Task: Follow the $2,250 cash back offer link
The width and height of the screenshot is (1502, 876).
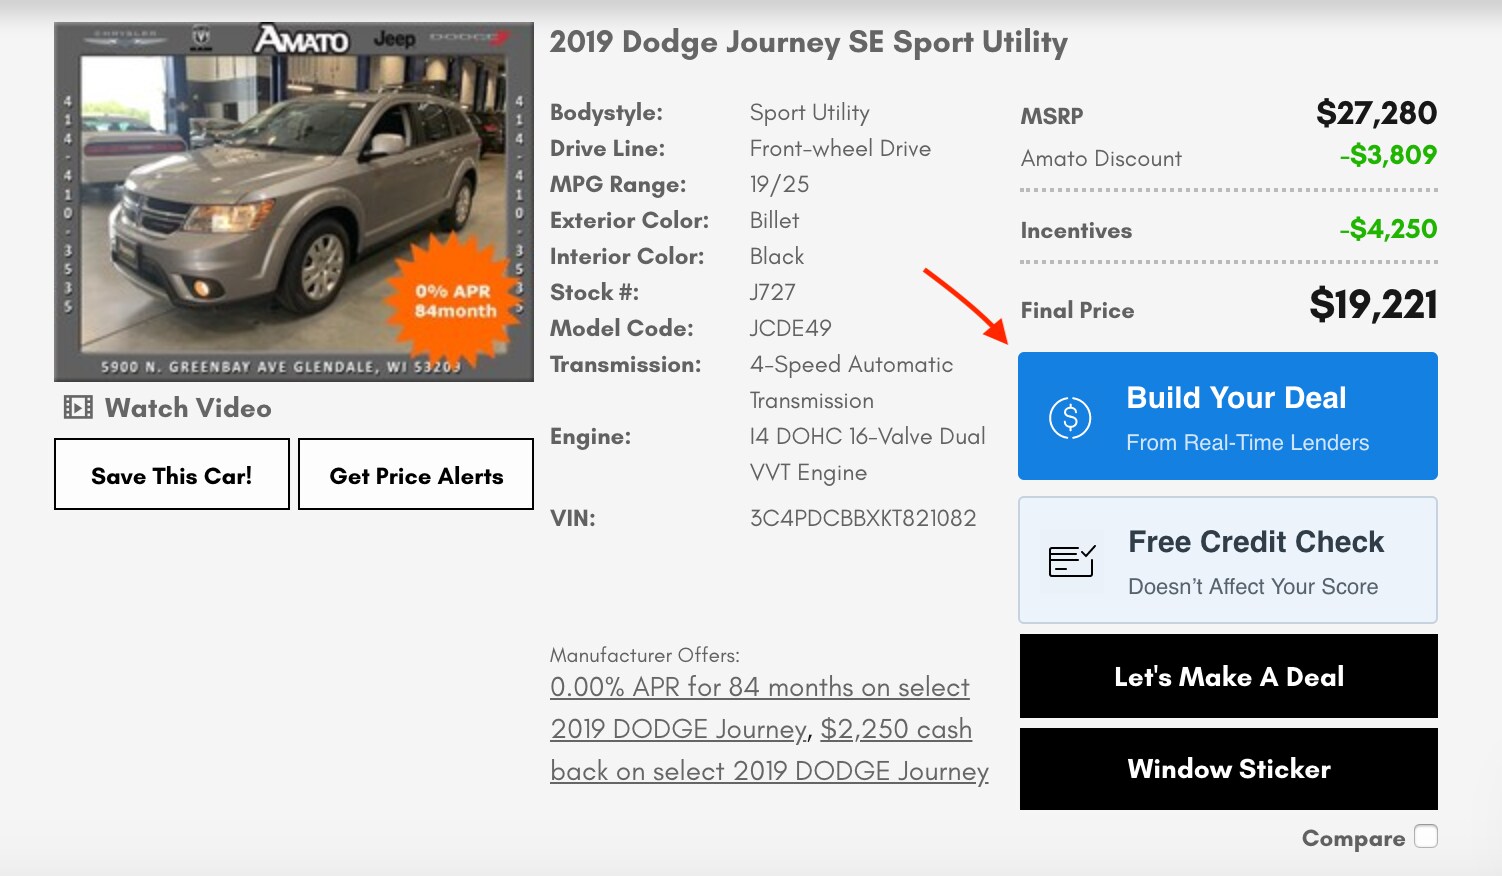Action: [895, 730]
